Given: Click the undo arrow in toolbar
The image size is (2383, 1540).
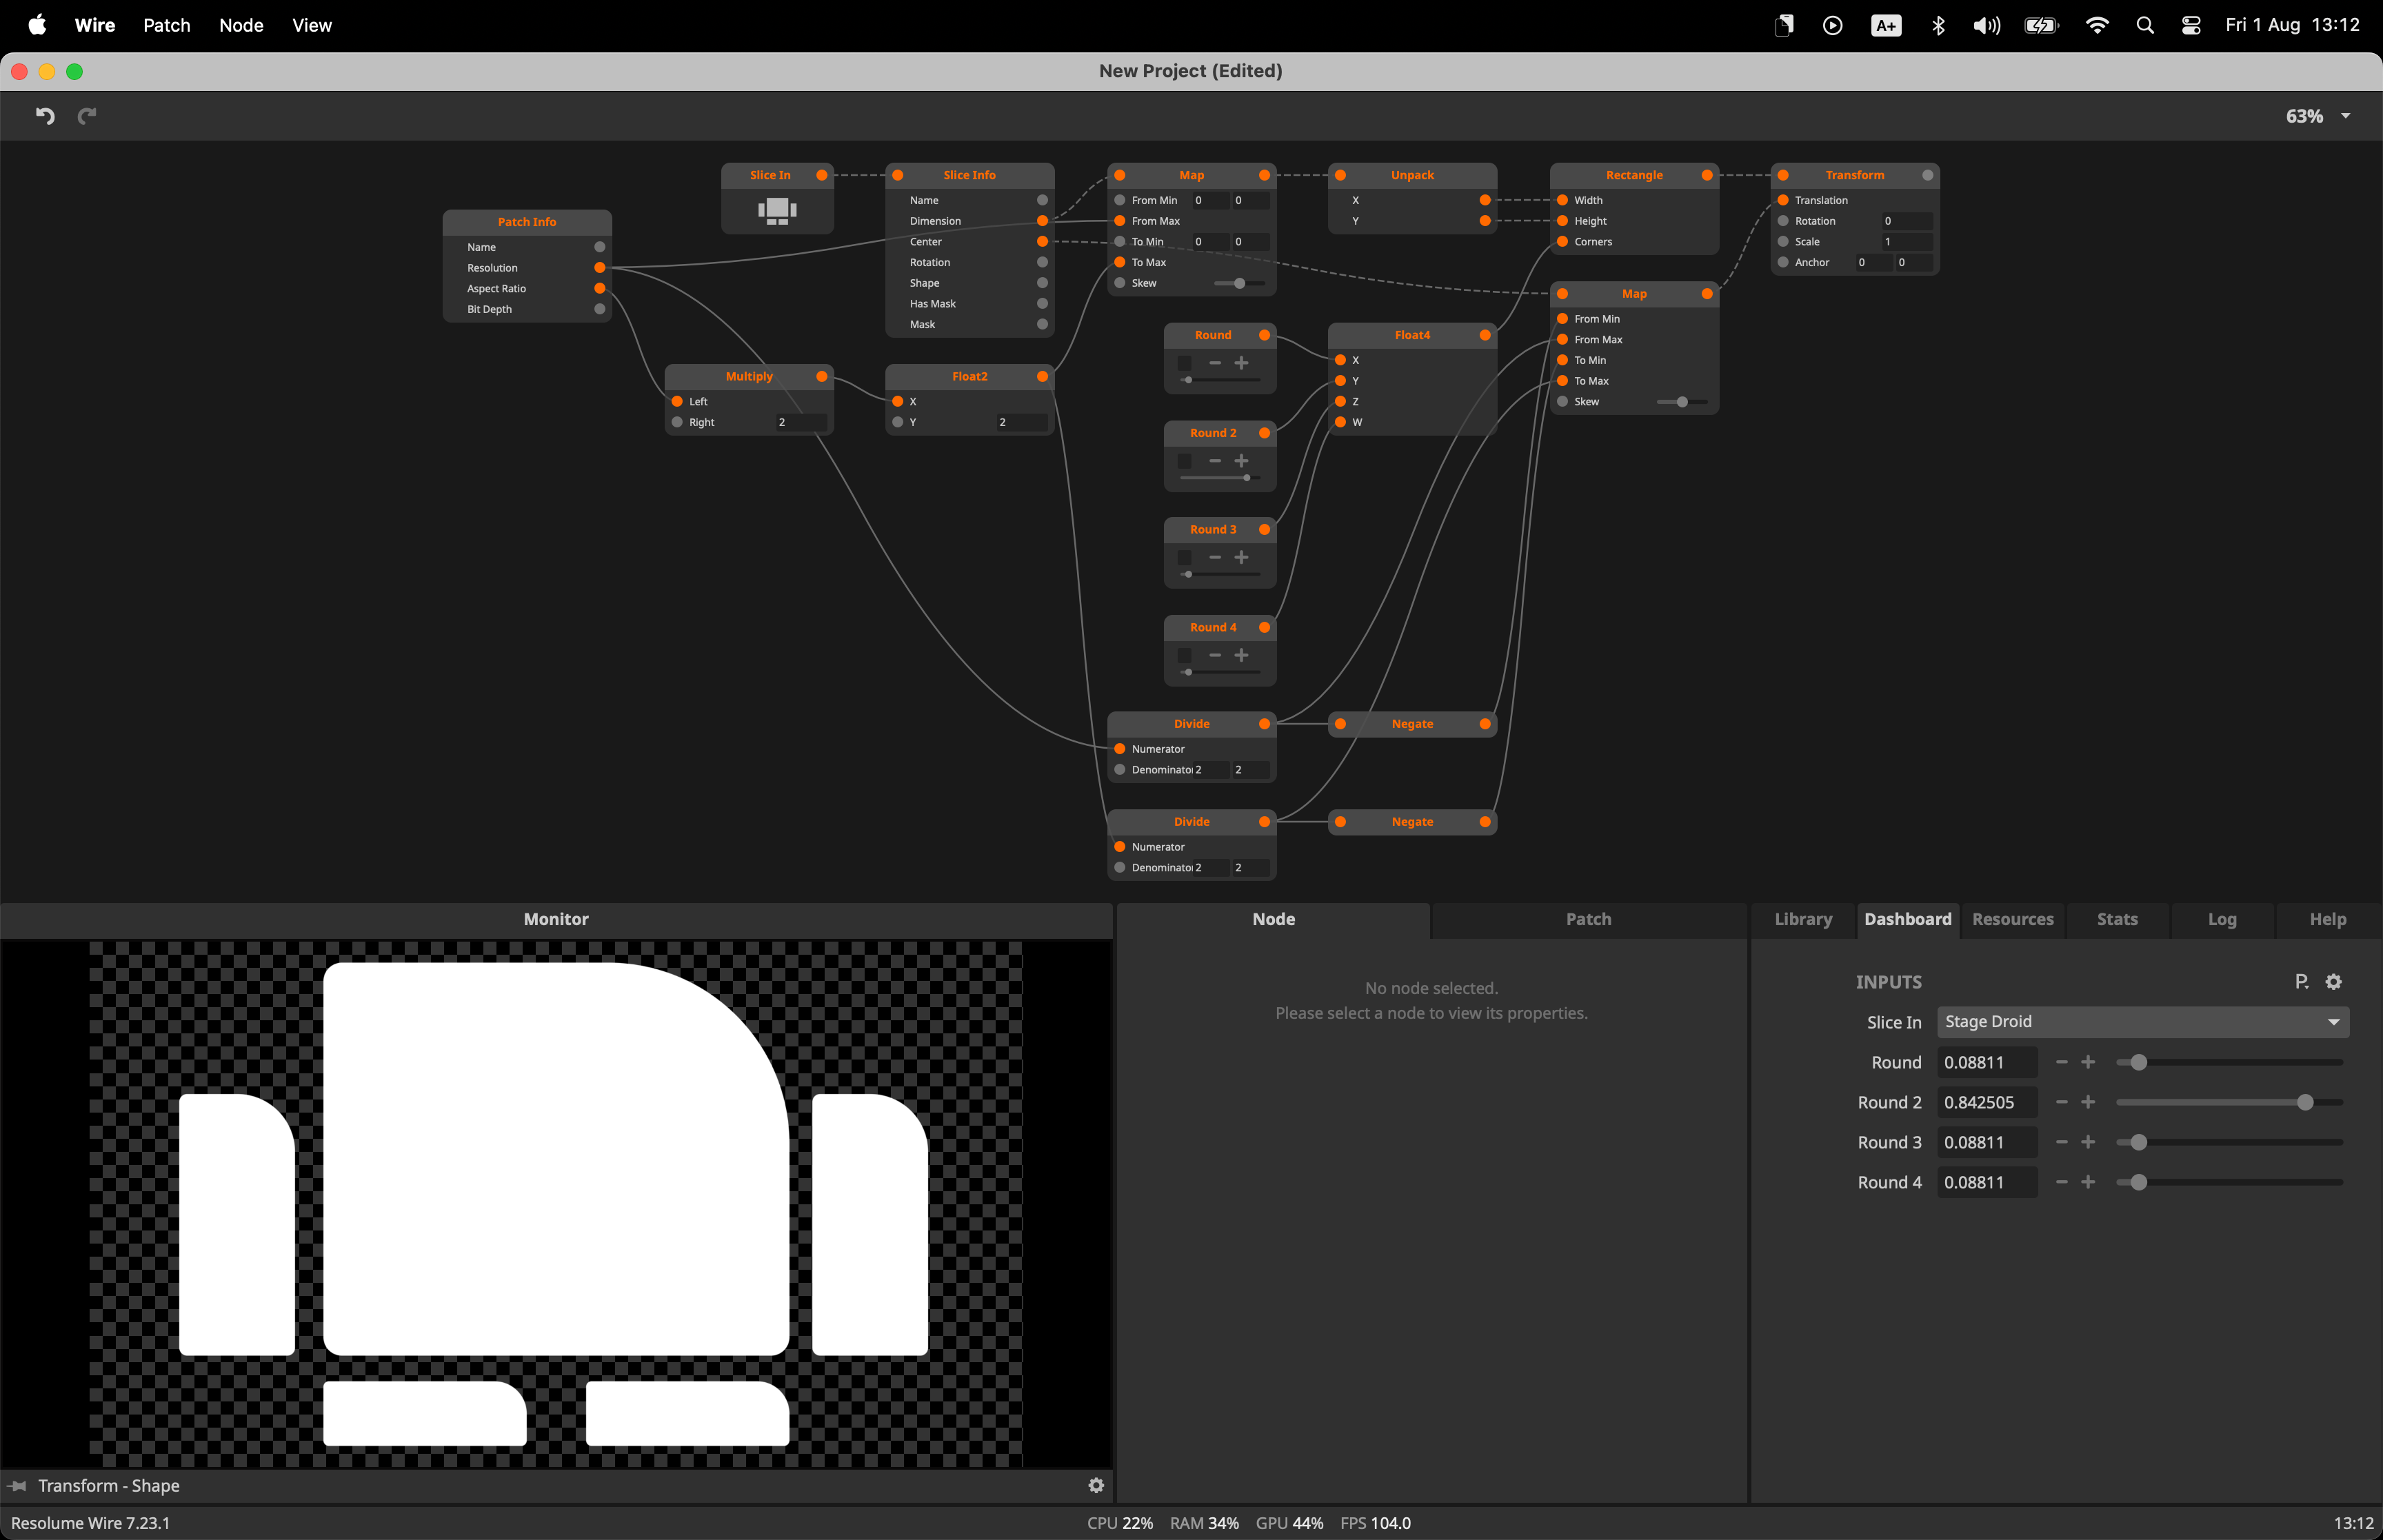Looking at the screenshot, I should pyautogui.click(x=45, y=116).
